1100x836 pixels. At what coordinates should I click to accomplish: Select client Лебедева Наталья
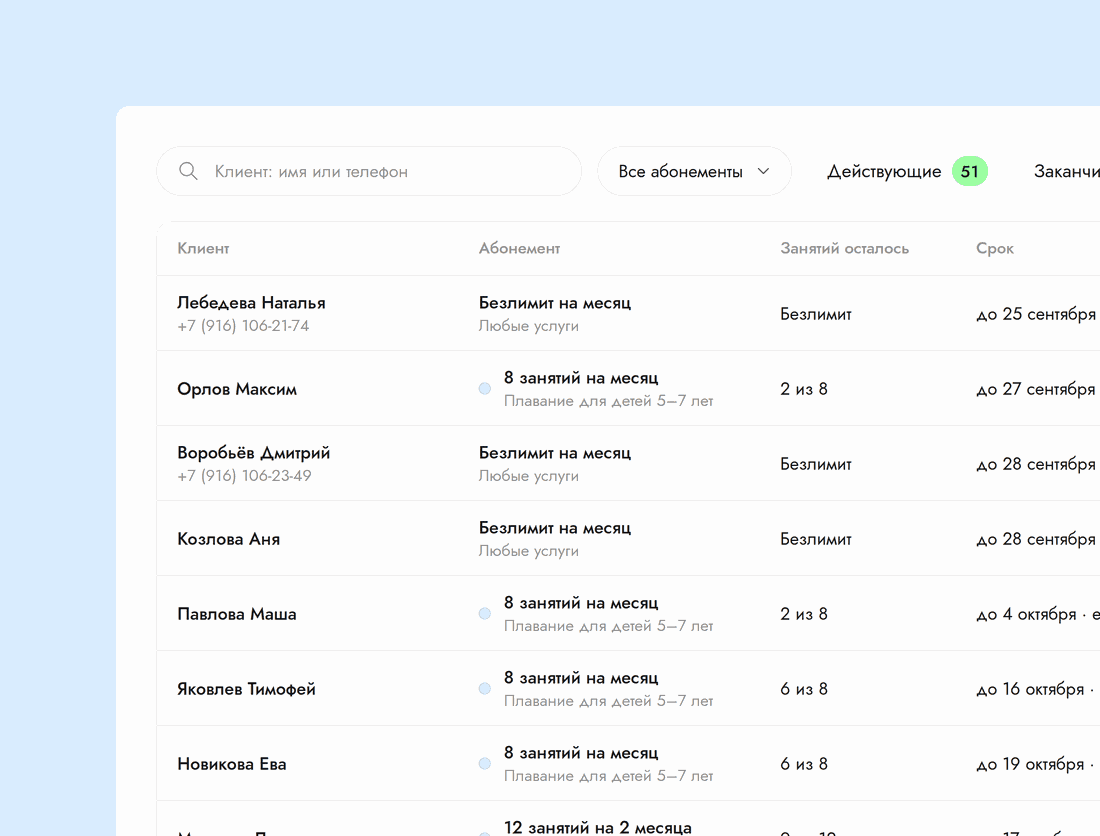[x=251, y=303]
